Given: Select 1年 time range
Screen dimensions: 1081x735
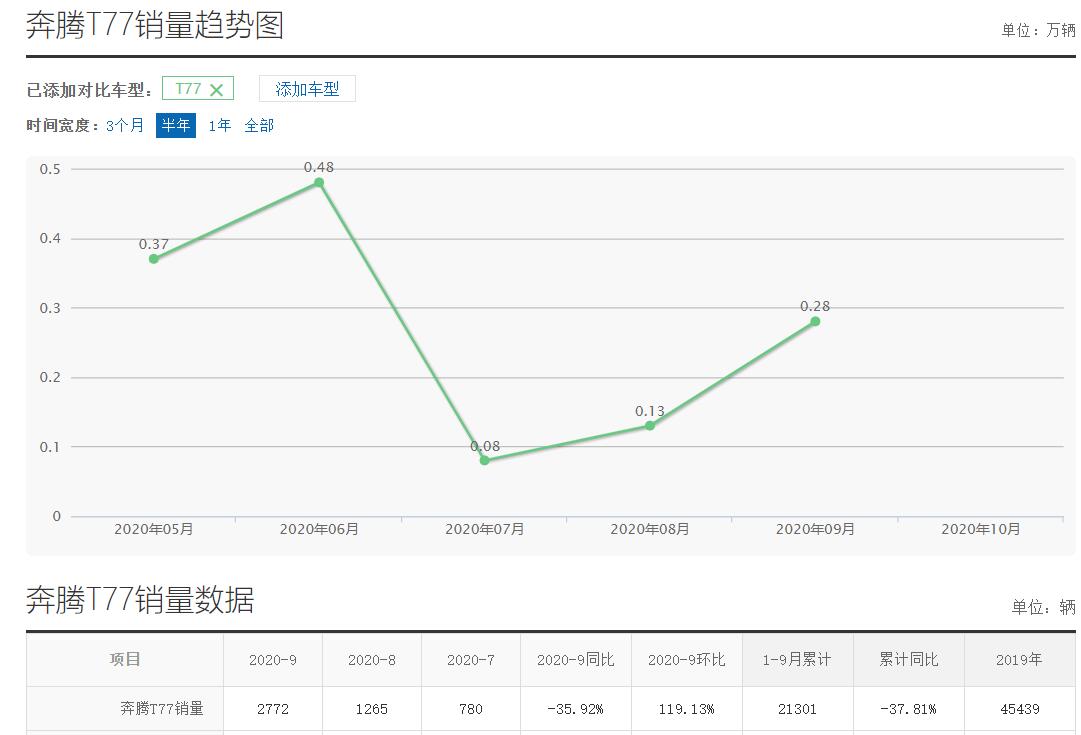Looking at the screenshot, I should 220,125.
